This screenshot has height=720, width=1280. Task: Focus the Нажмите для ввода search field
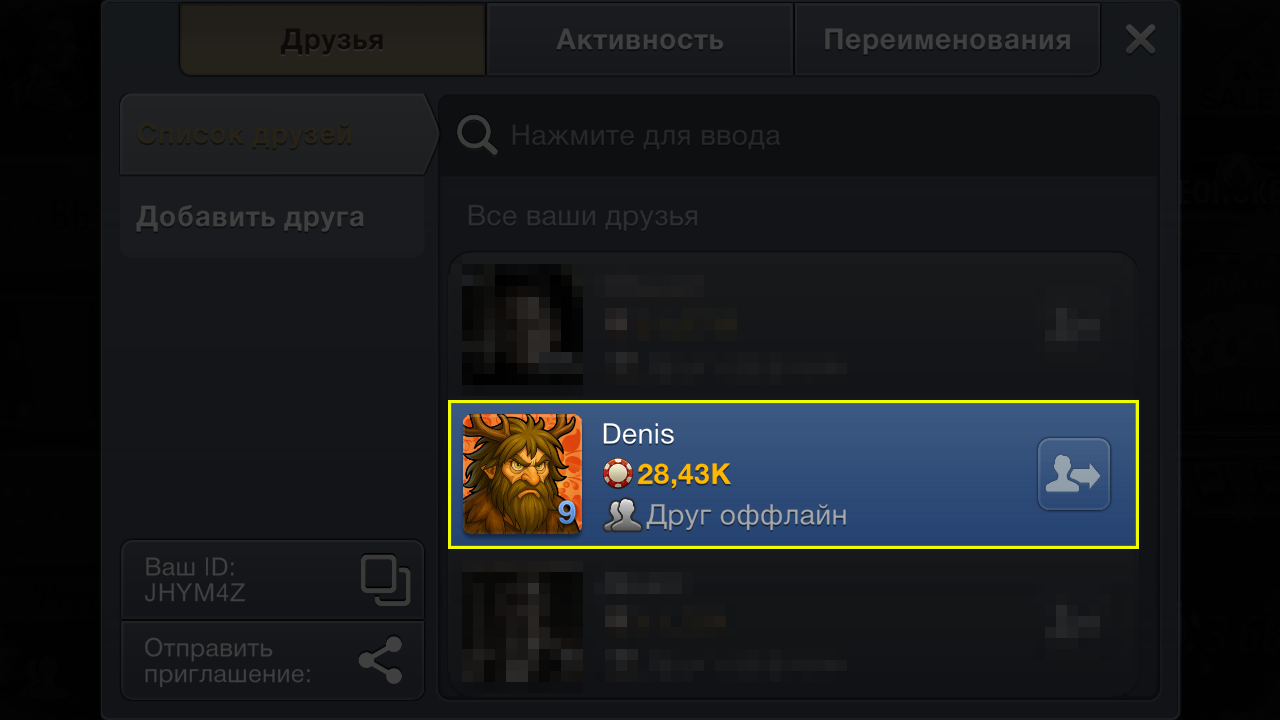click(798, 135)
